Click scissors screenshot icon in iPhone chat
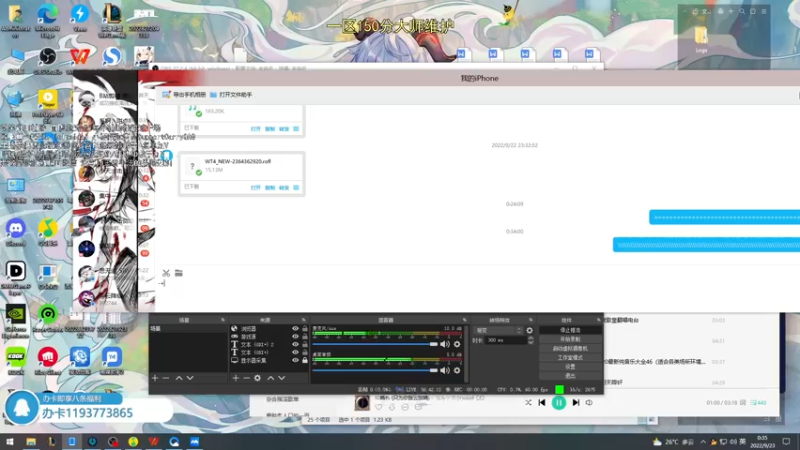This screenshot has width=800, height=450. [x=166, y=273]
